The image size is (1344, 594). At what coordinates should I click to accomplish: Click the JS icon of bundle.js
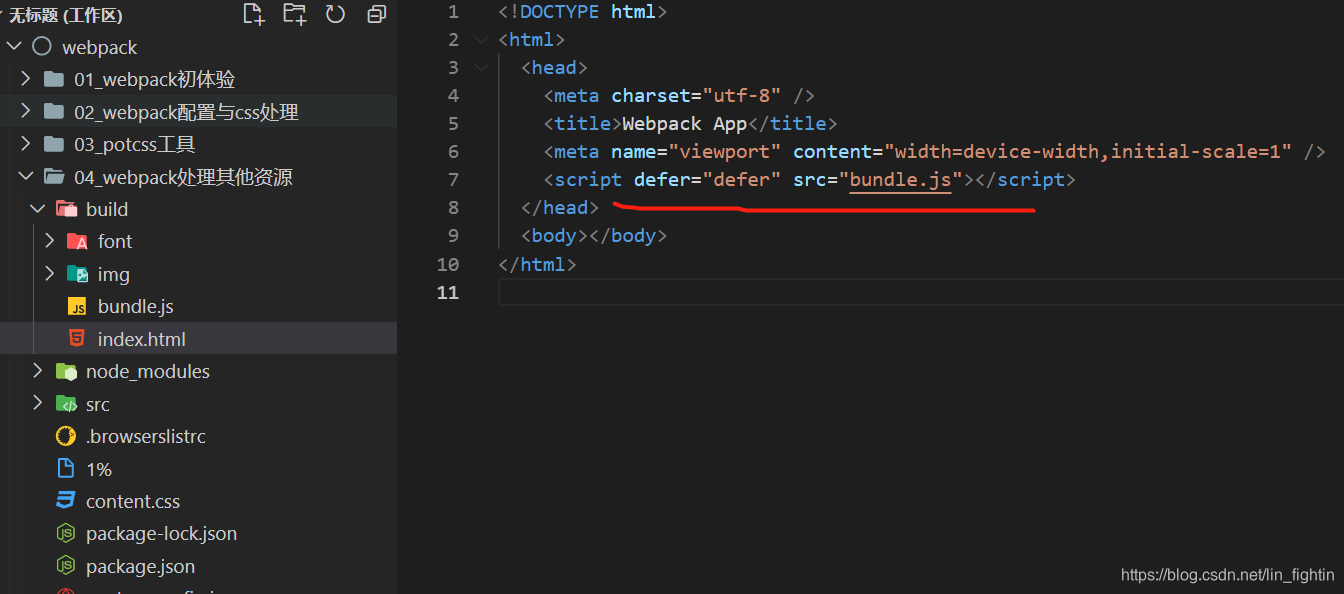point(77,306)
